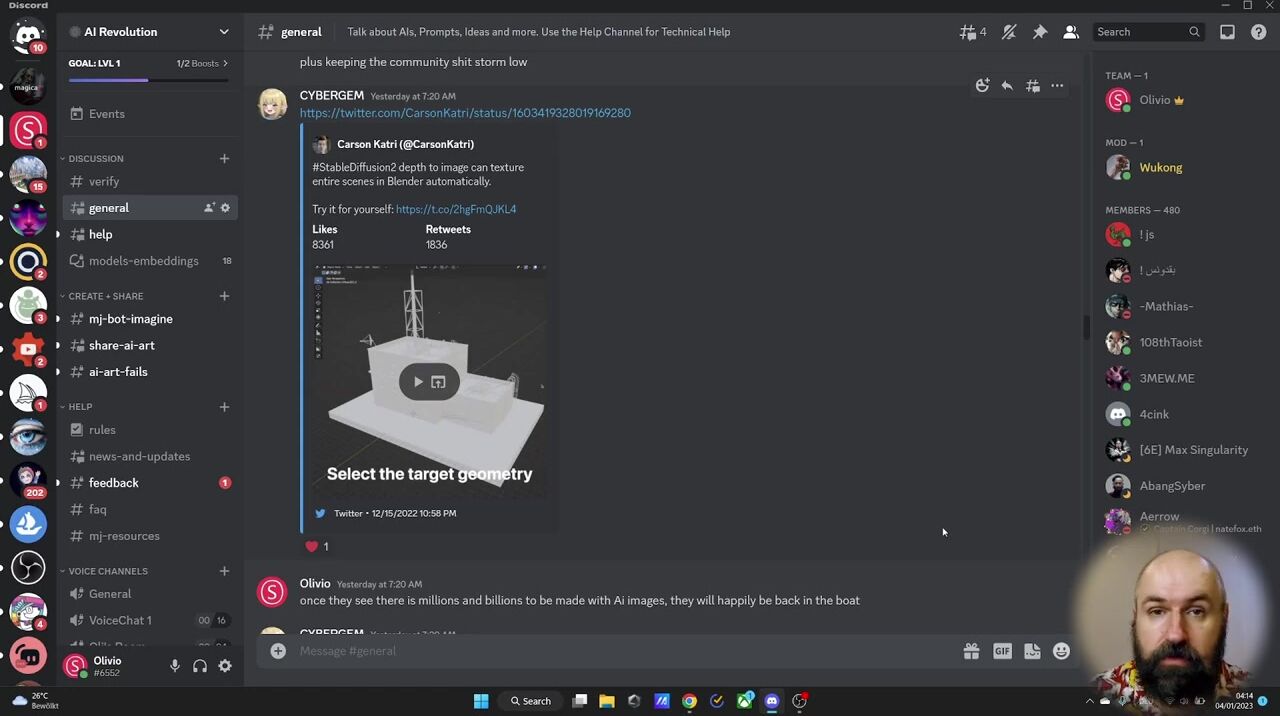Open the Threads icon in channel header
Image resolution: width=1280 pixels, height=716 pixels.
[968, 32]
